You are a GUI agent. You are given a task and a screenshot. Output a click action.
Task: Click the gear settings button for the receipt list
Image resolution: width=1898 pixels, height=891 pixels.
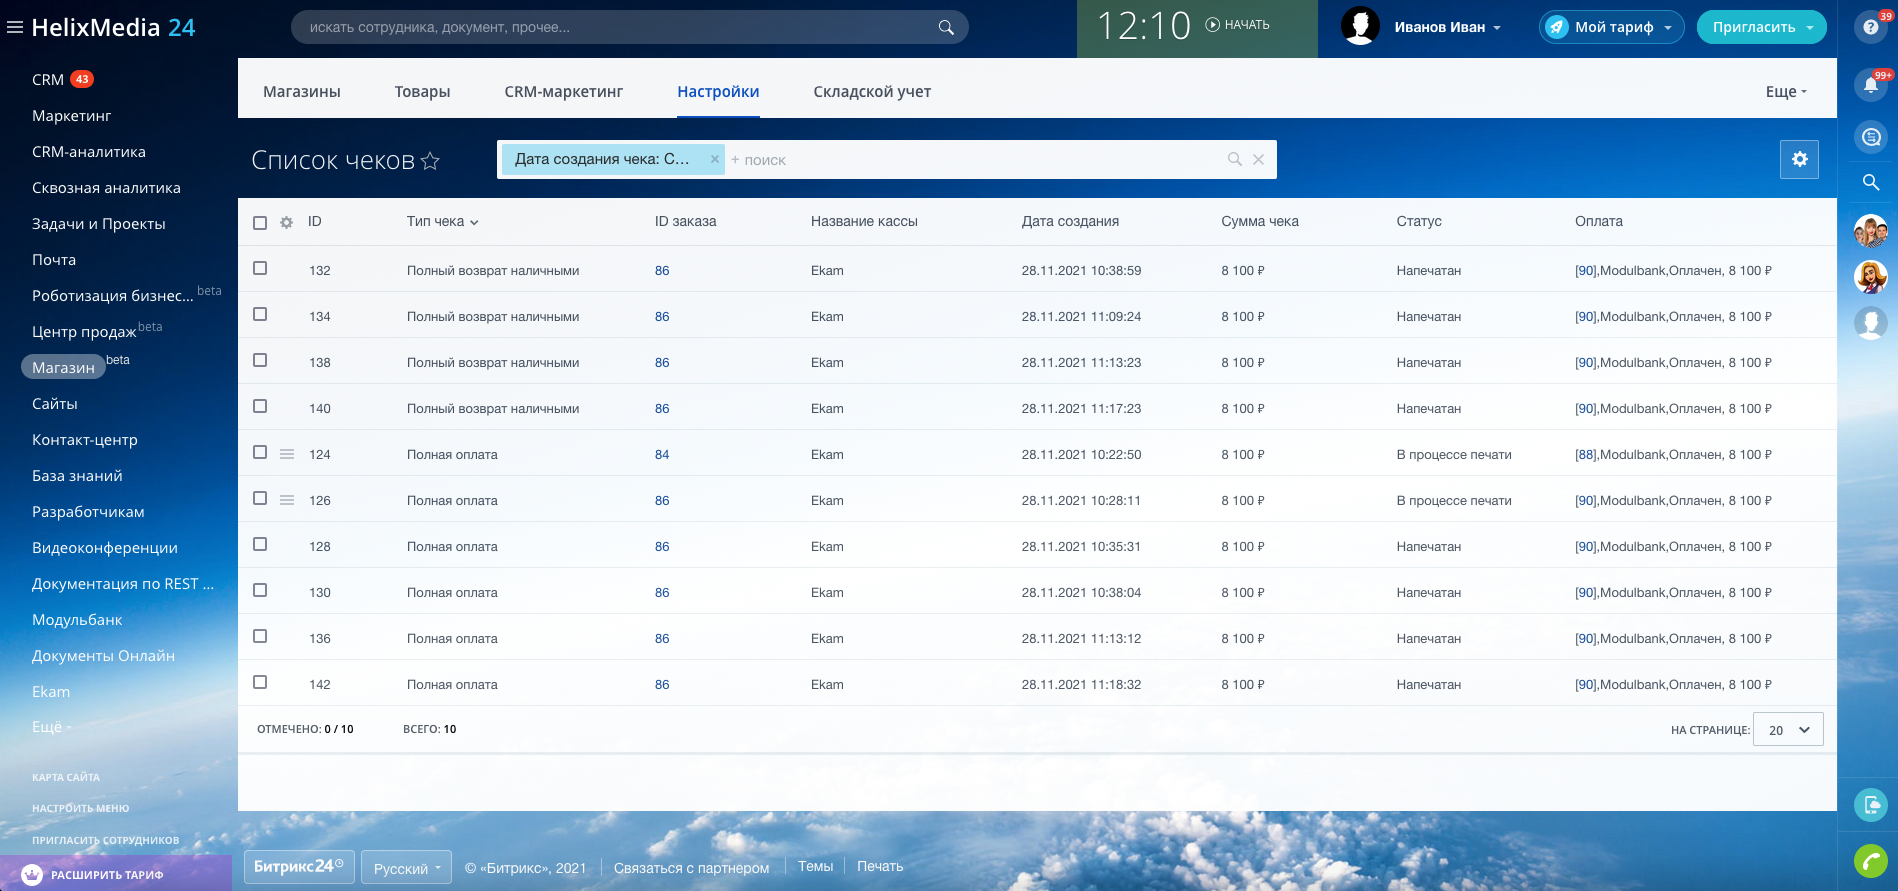(x=1799, y=160)
